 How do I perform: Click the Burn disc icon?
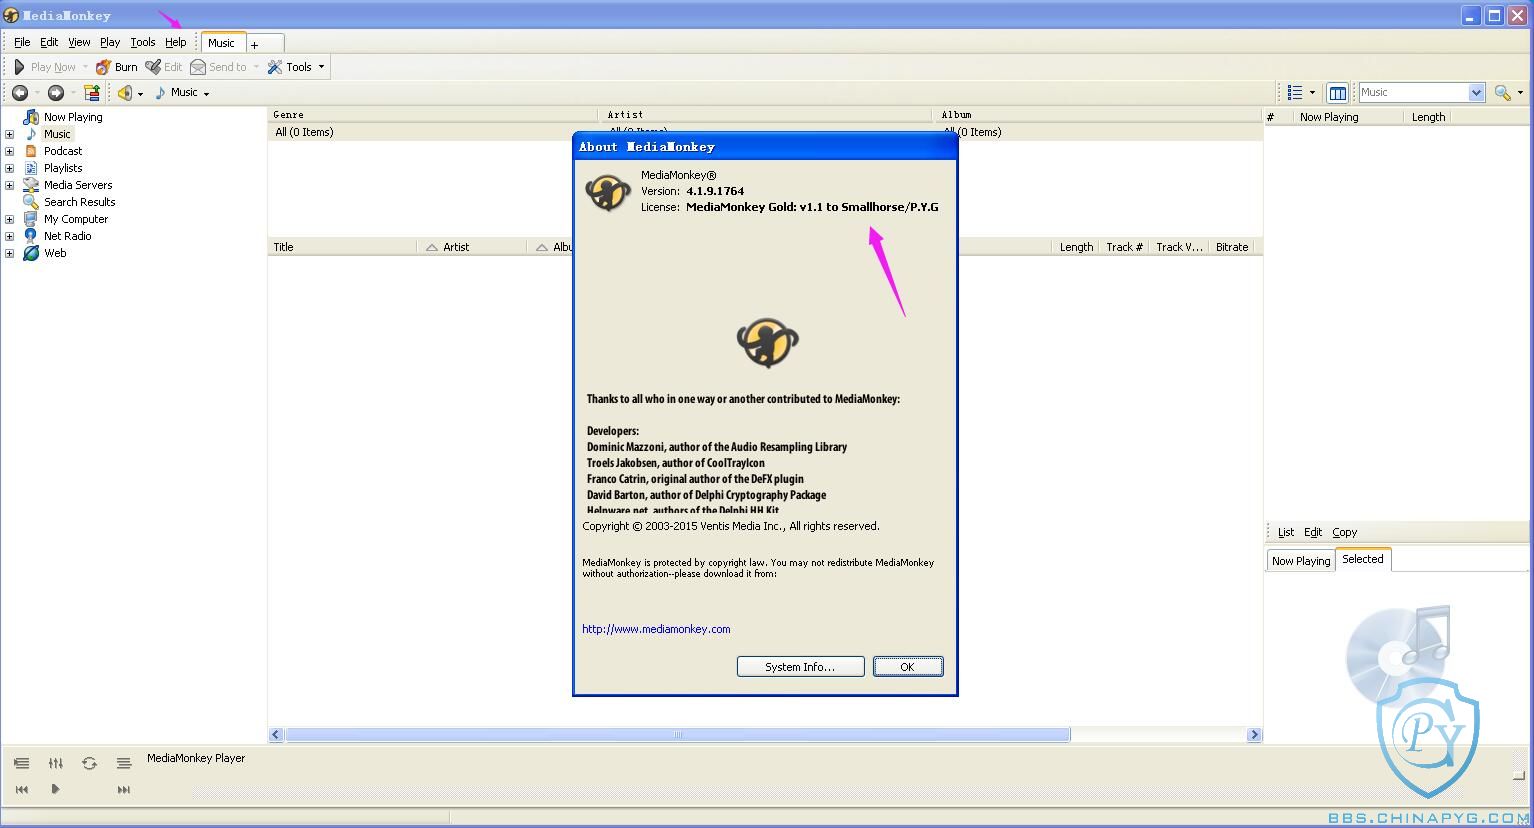[103, 67]
